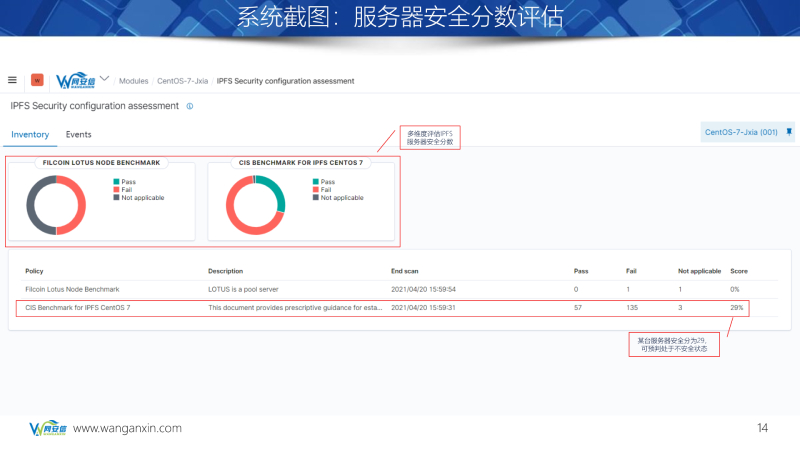Click the orange W app icon
The height and width of the screenshot is (450, 800).
tap(37, 80)
